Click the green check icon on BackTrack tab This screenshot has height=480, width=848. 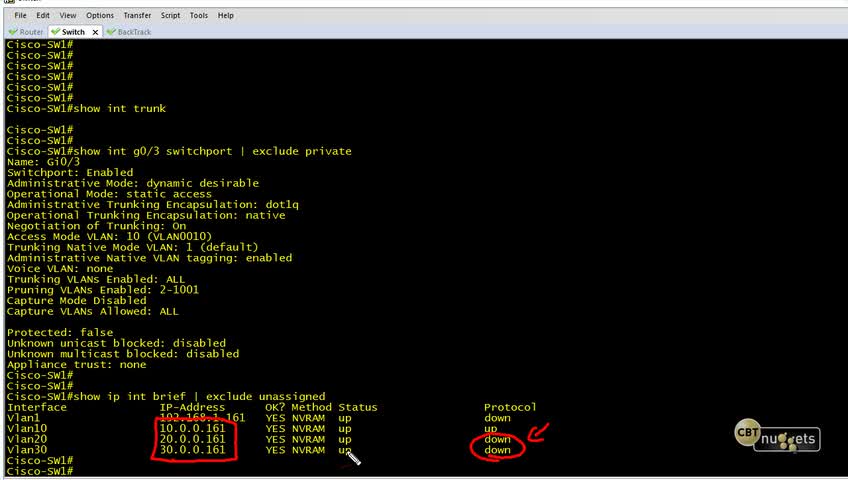click(111, 32)
